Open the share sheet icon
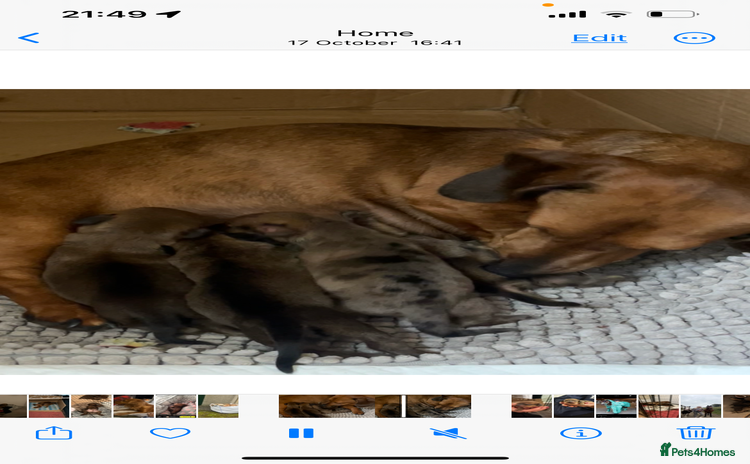 pyautogui.click(x=54, y=433)
